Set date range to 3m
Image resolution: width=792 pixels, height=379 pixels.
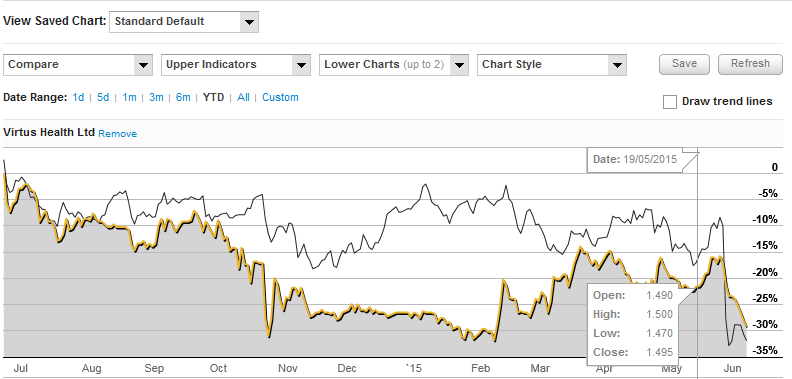pos(156,97)
